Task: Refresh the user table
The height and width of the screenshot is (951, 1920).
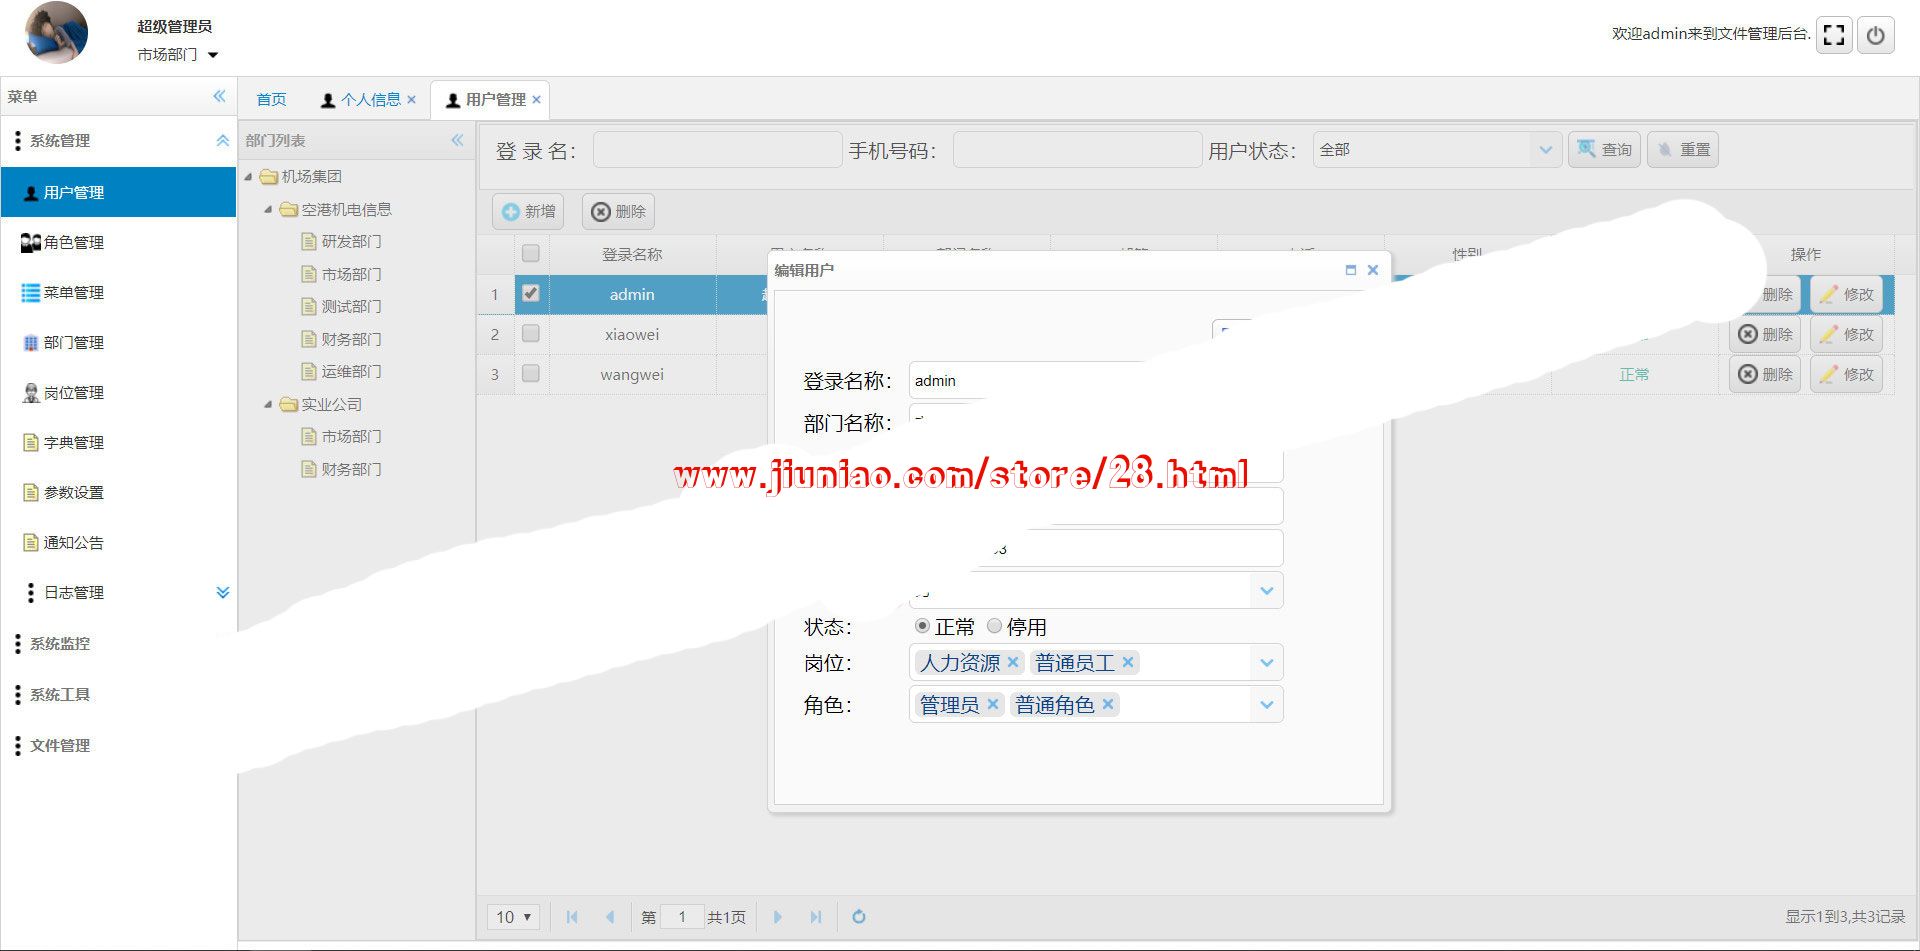Action: click(858, 916)
